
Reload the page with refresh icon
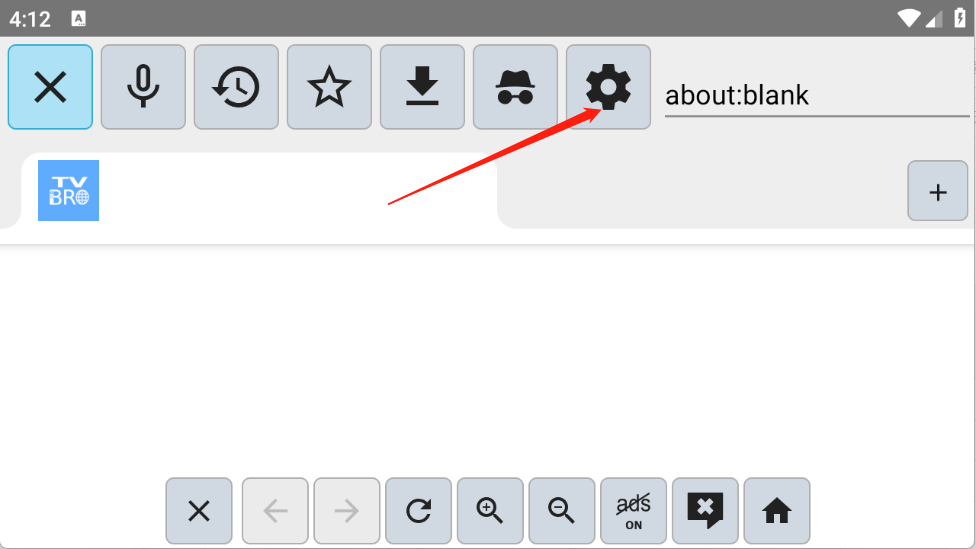pos(418,511)
